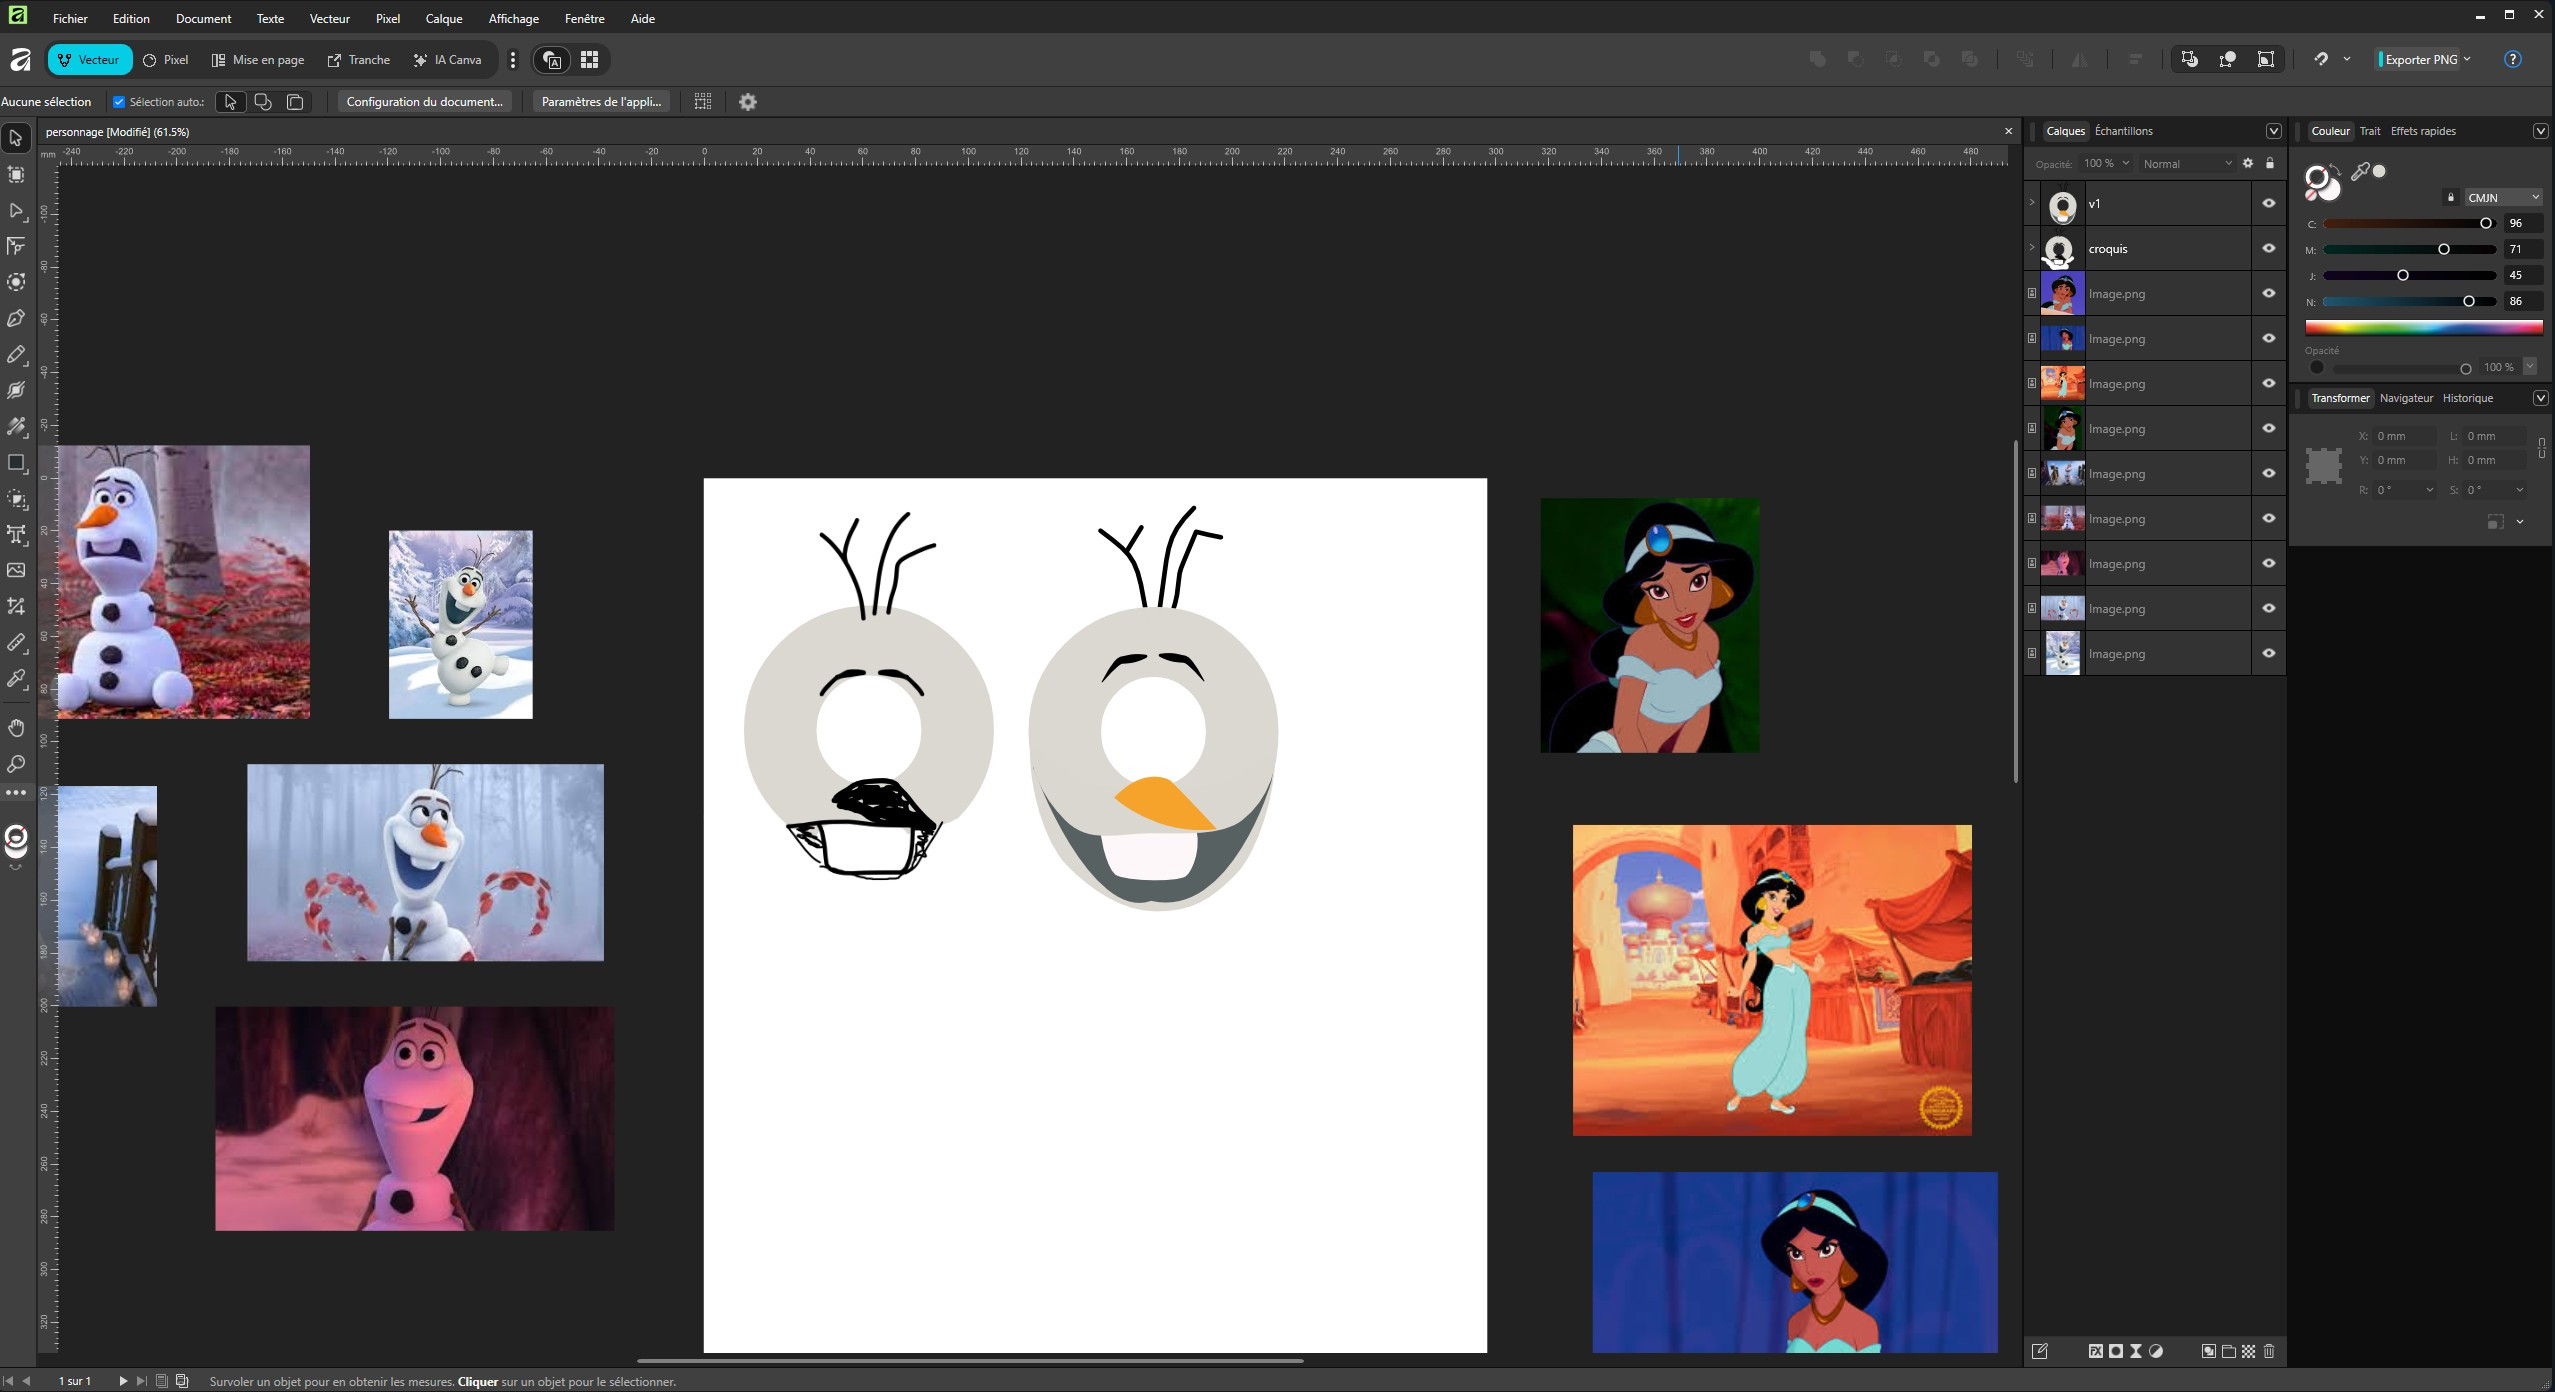2555x1392 pixels.
Task: Delete layer with trash icon
Action: coord(2269,1351)
